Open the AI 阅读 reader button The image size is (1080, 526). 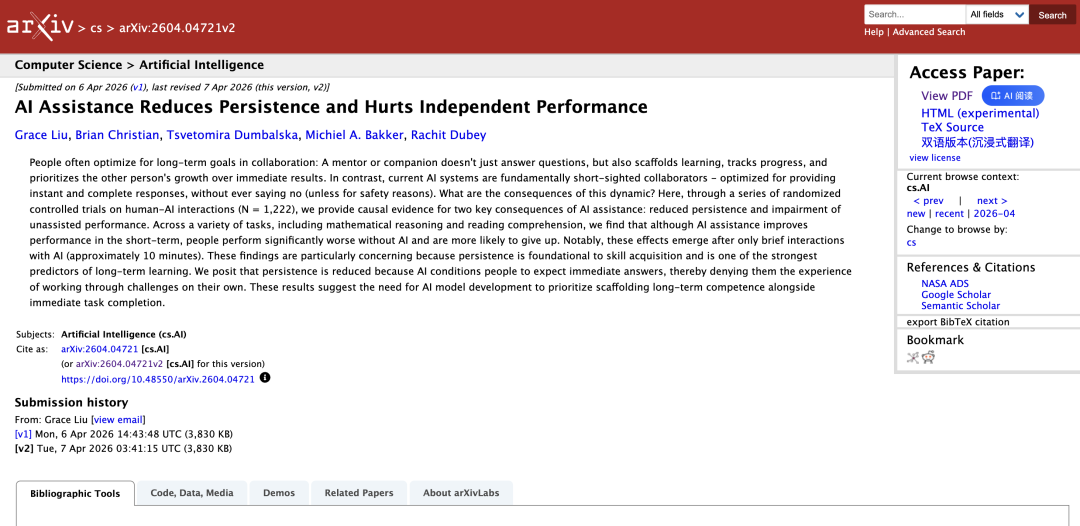[x=1012, y=96]
